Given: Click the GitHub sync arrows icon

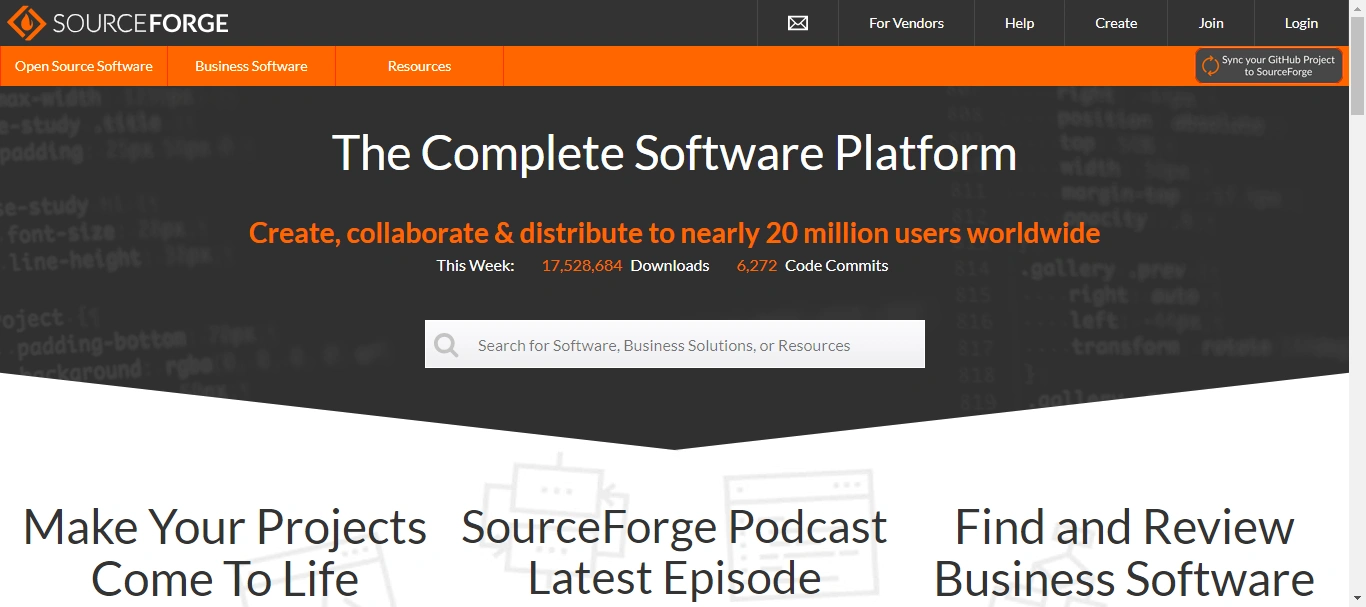Looking at the screenshot, I should pos(1210,66).
